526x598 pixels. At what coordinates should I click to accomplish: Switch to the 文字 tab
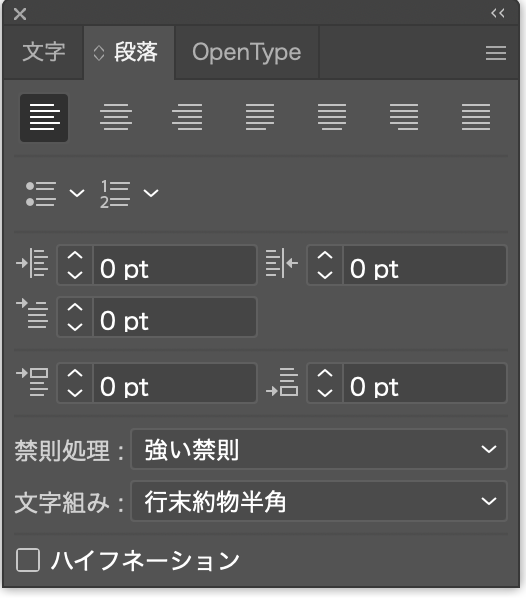coord(43,52)
